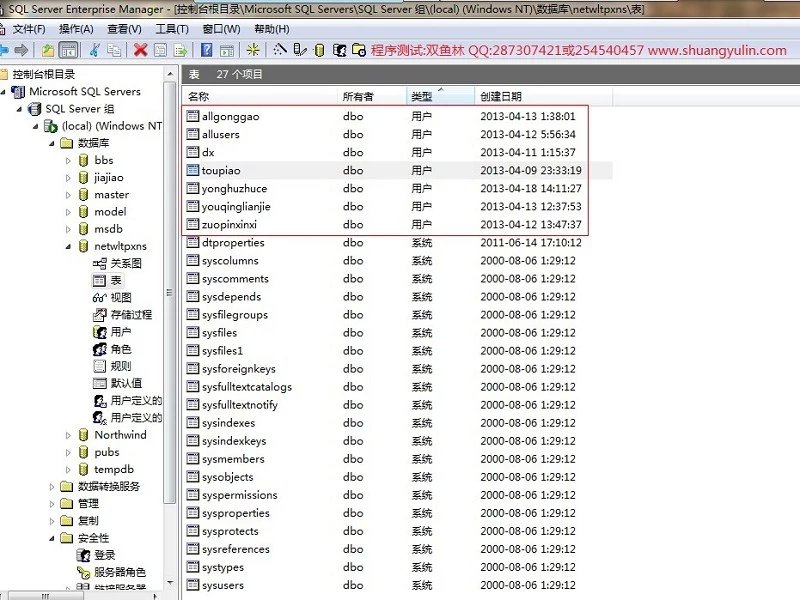Open the 窗口(W) menu

pos(221,29)
